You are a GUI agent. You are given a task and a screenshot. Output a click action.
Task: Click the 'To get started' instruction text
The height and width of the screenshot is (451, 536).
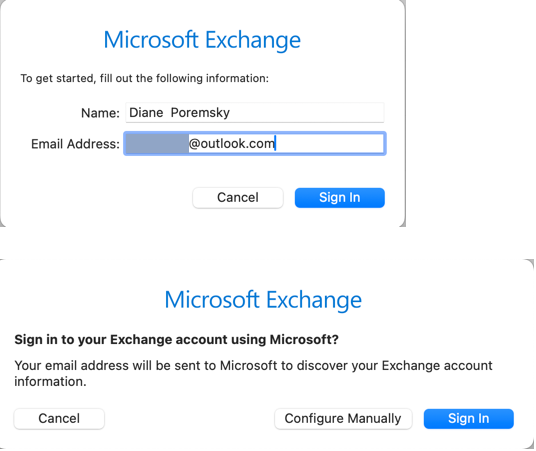(x=145, y=78)
